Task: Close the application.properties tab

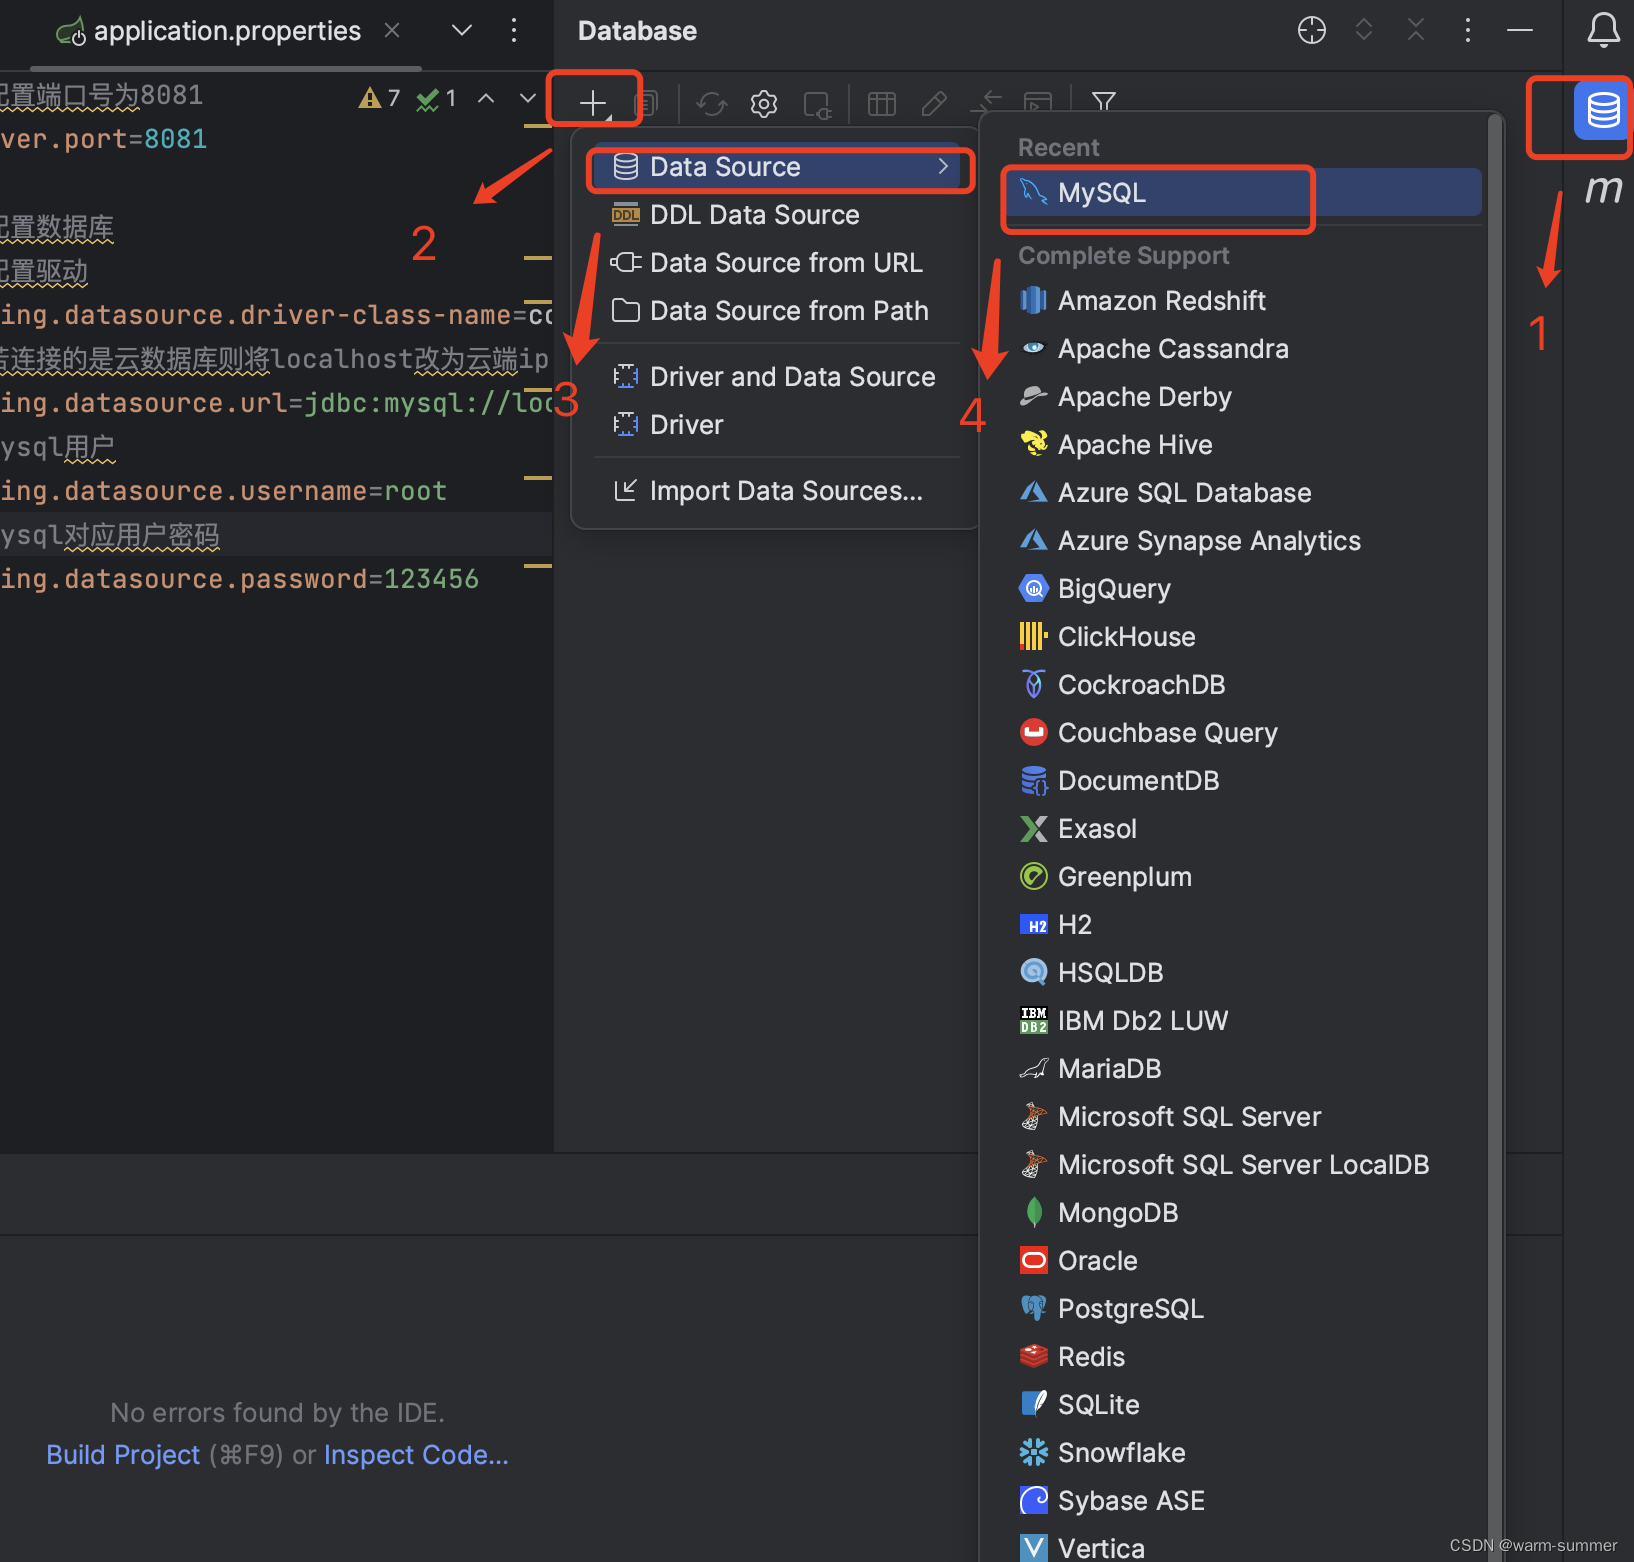Action: click(392, 30)
